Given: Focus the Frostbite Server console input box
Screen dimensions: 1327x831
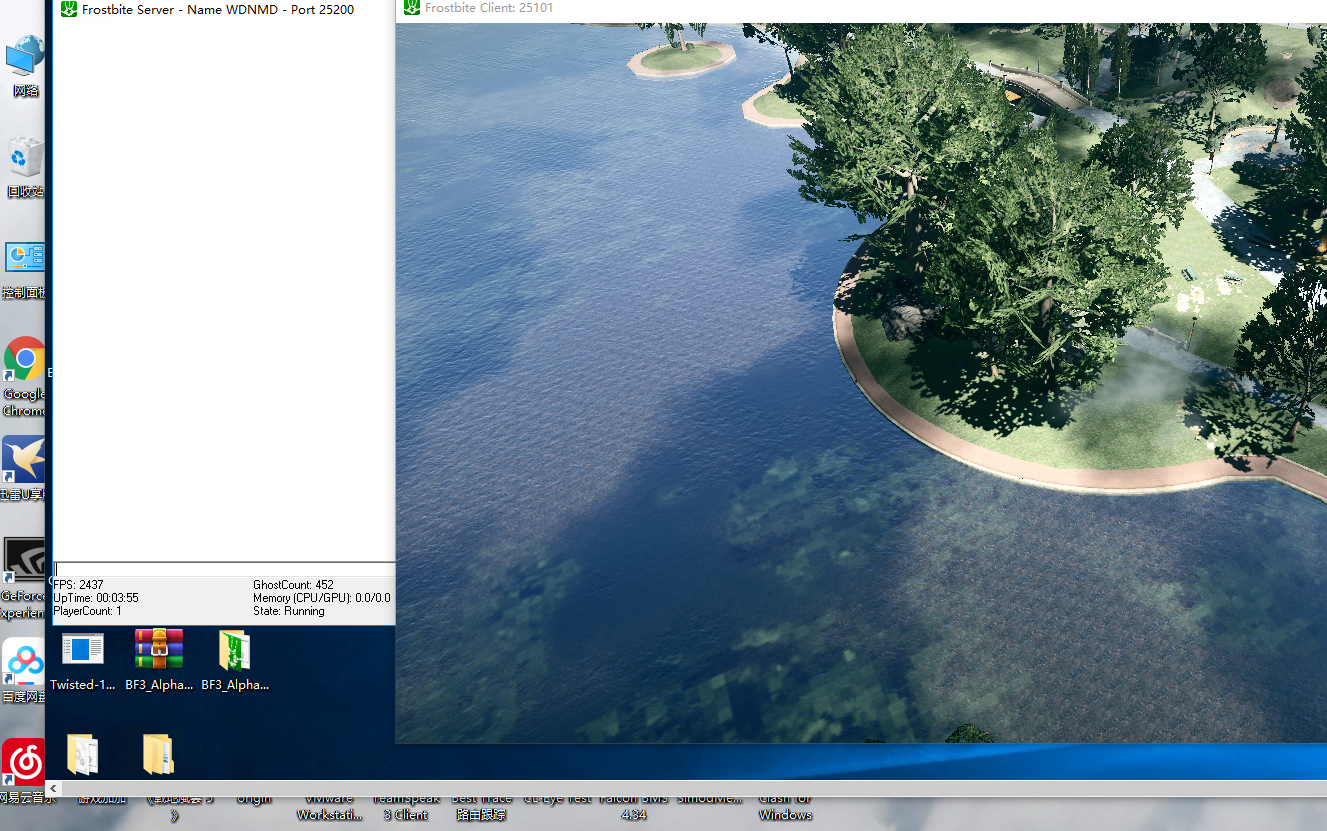Looking at the screenshot, I should [x=224, y=570].
